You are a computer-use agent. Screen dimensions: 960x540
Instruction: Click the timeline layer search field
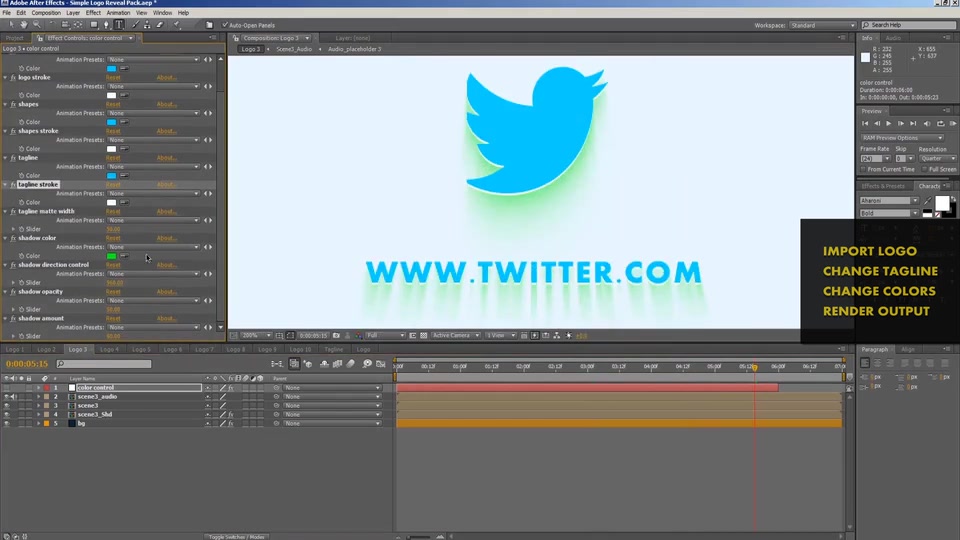click(104, 364)
